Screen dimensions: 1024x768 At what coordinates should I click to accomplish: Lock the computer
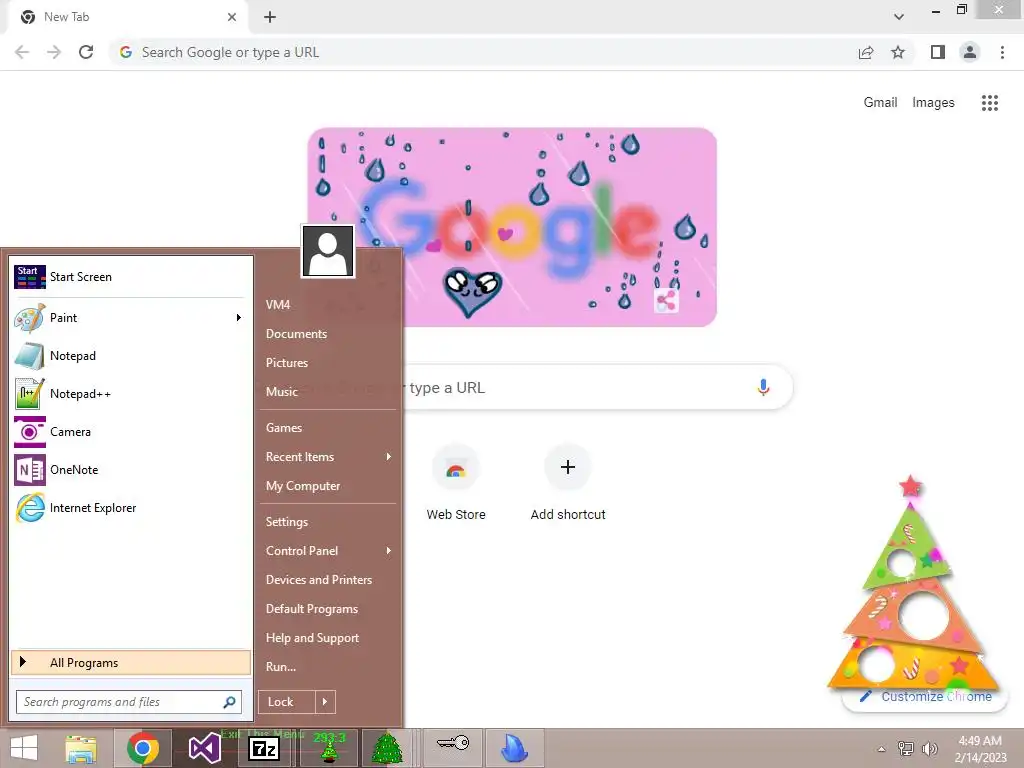[287, 702]
